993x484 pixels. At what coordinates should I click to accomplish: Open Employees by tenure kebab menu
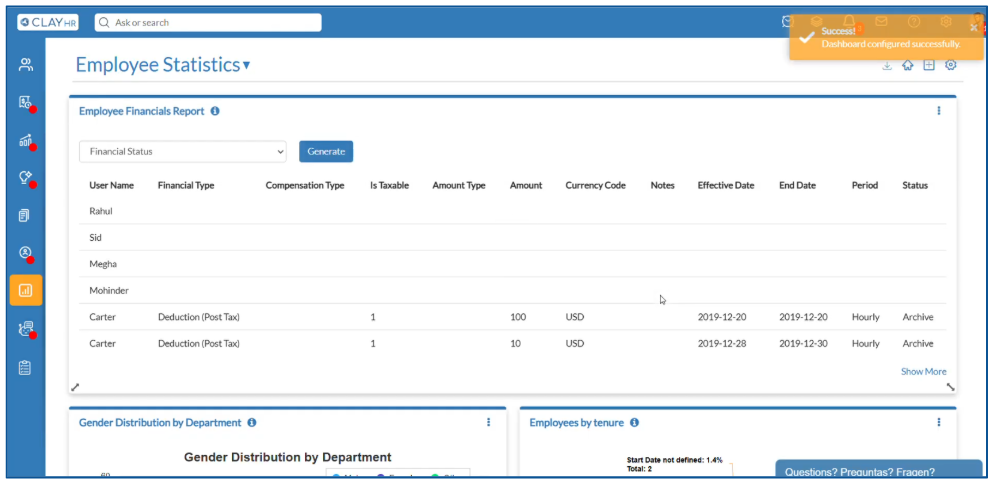click(939, 422)
